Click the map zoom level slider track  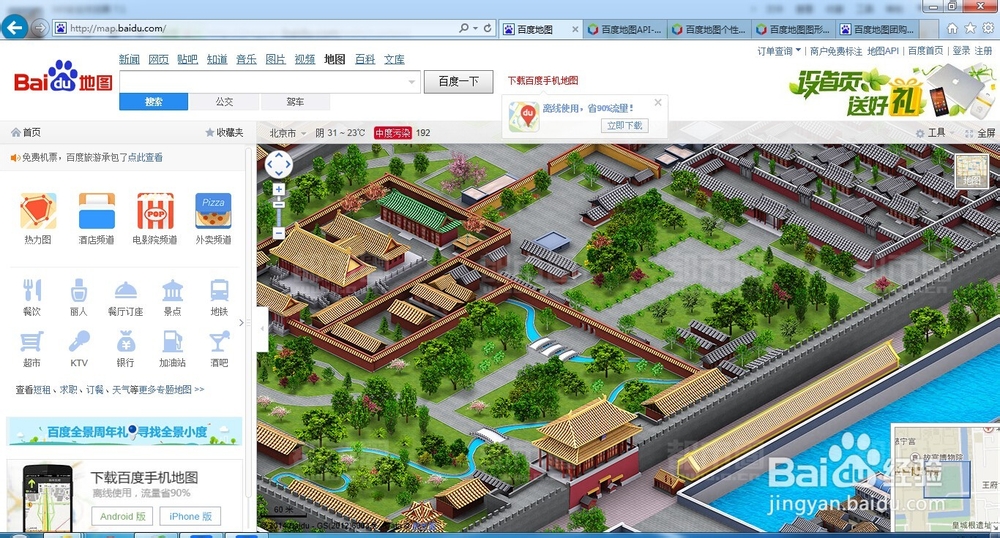point(279,212)
